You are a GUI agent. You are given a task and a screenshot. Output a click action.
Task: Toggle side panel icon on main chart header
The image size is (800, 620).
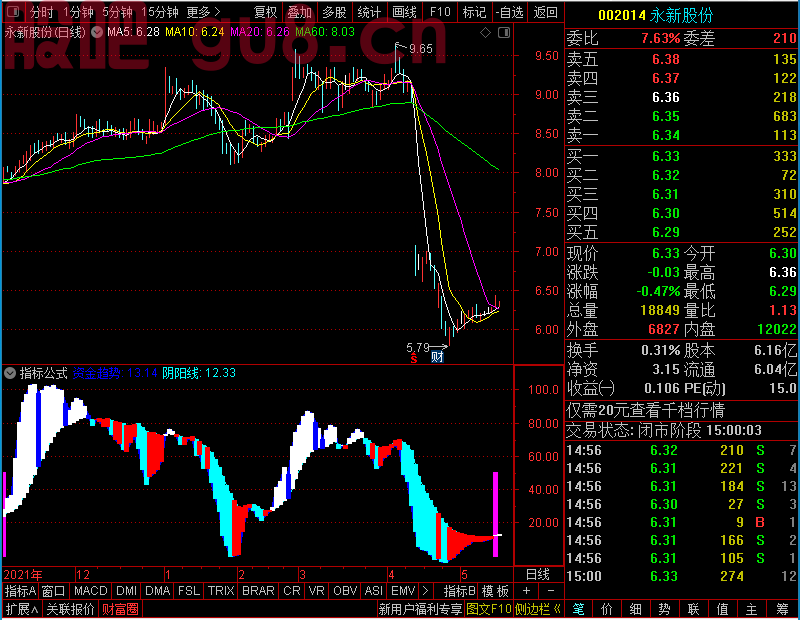[504, 33]
